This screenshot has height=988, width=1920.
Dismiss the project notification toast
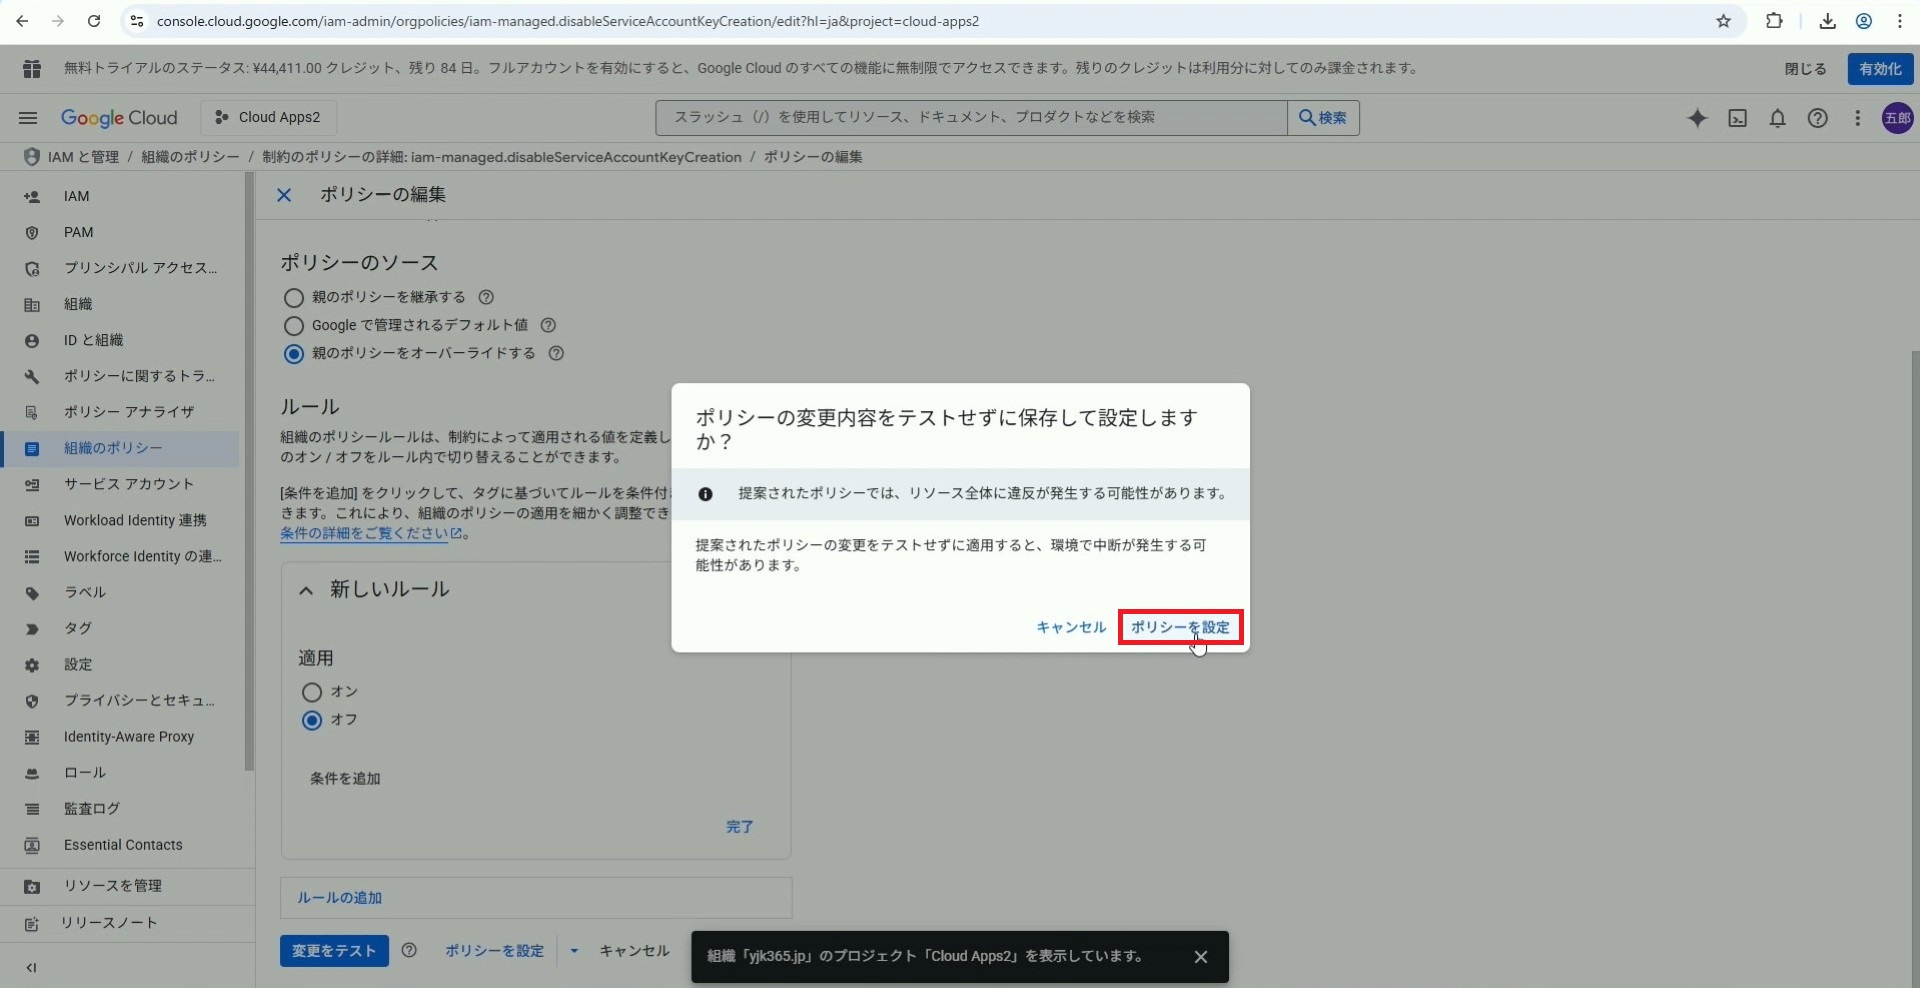tap(1200, 957)
